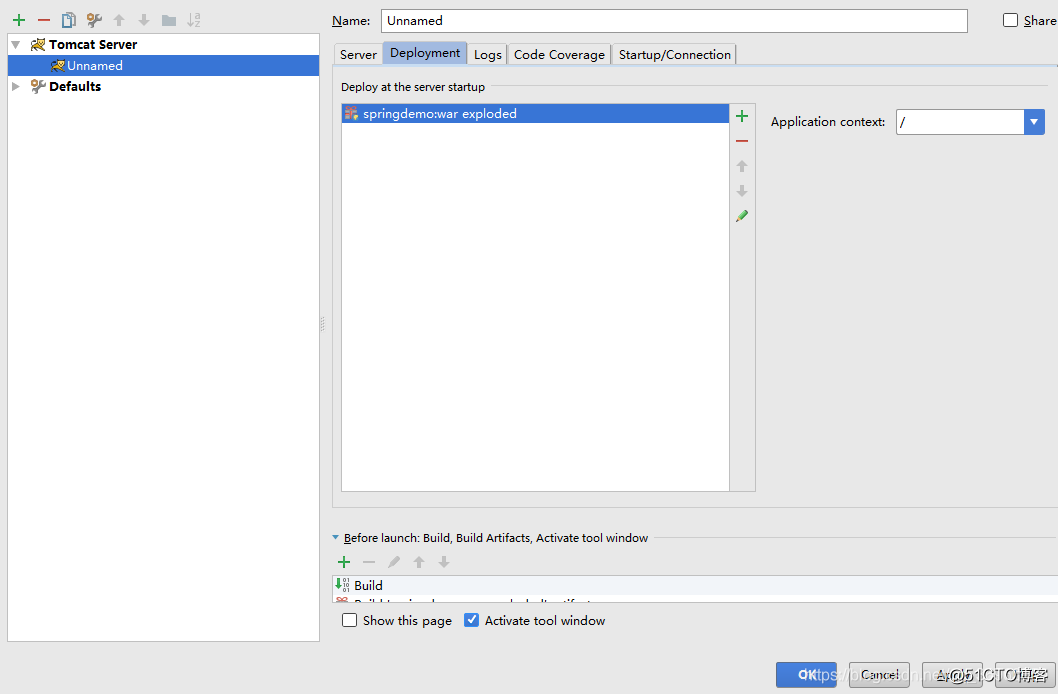
Task: Remove selected configuration with red minus
Action: [x=44, y=20]
